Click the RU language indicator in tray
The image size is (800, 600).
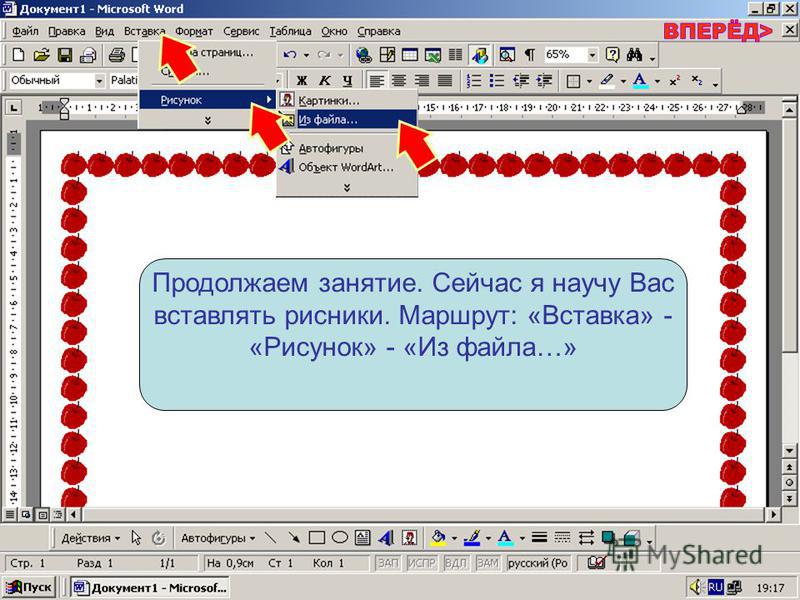click(715, 587)
